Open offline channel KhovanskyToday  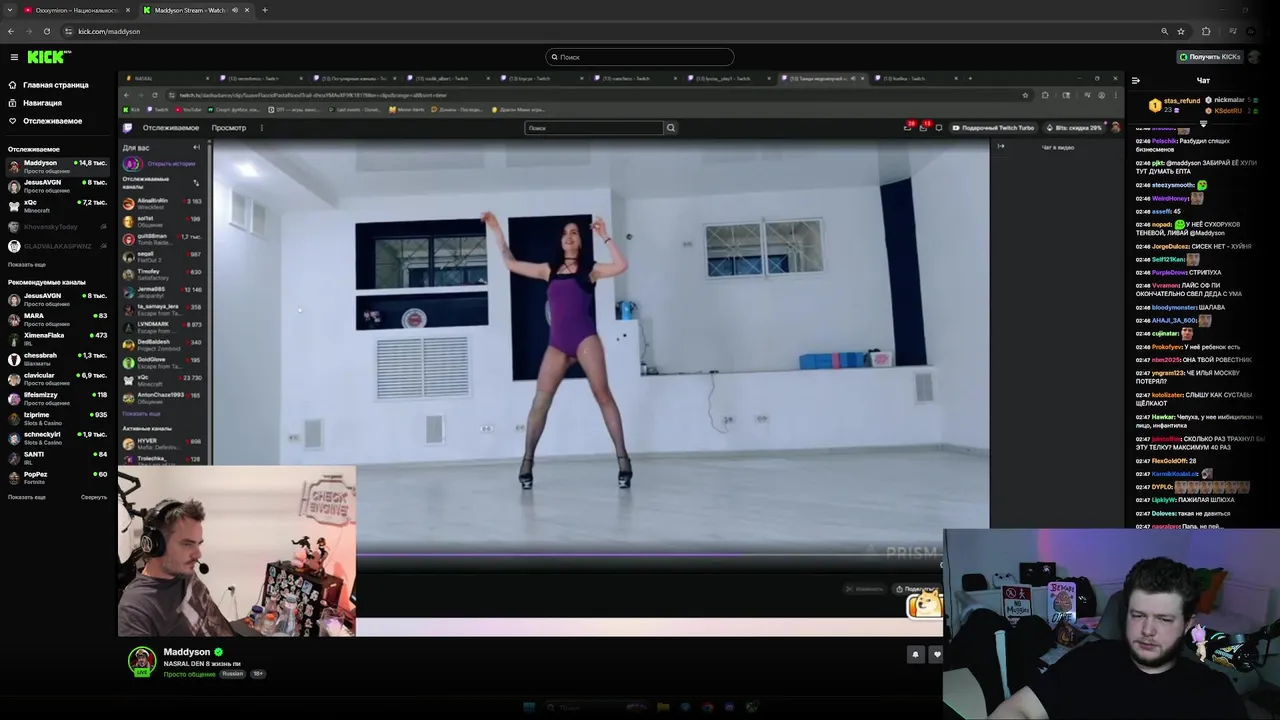[59, 227]
